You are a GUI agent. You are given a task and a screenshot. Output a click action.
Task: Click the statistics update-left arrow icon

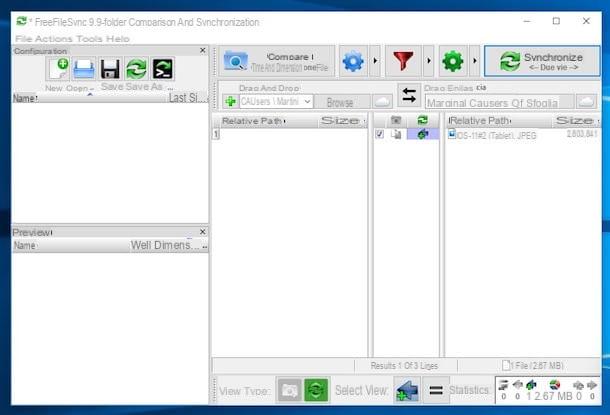pos(517,385)
